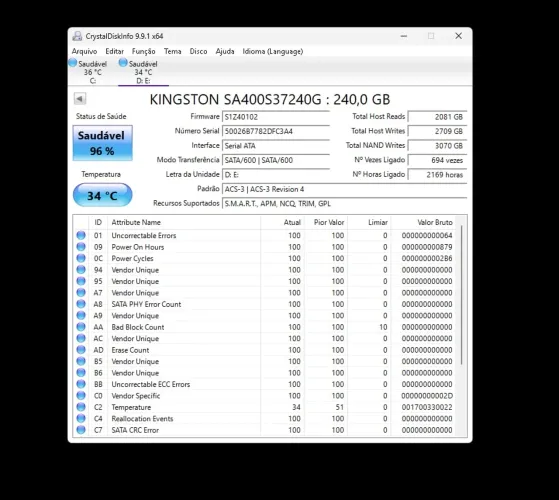Click the status icon for attribute 95 row
This screenshot has width=559, height=500.
pos(81,281)
